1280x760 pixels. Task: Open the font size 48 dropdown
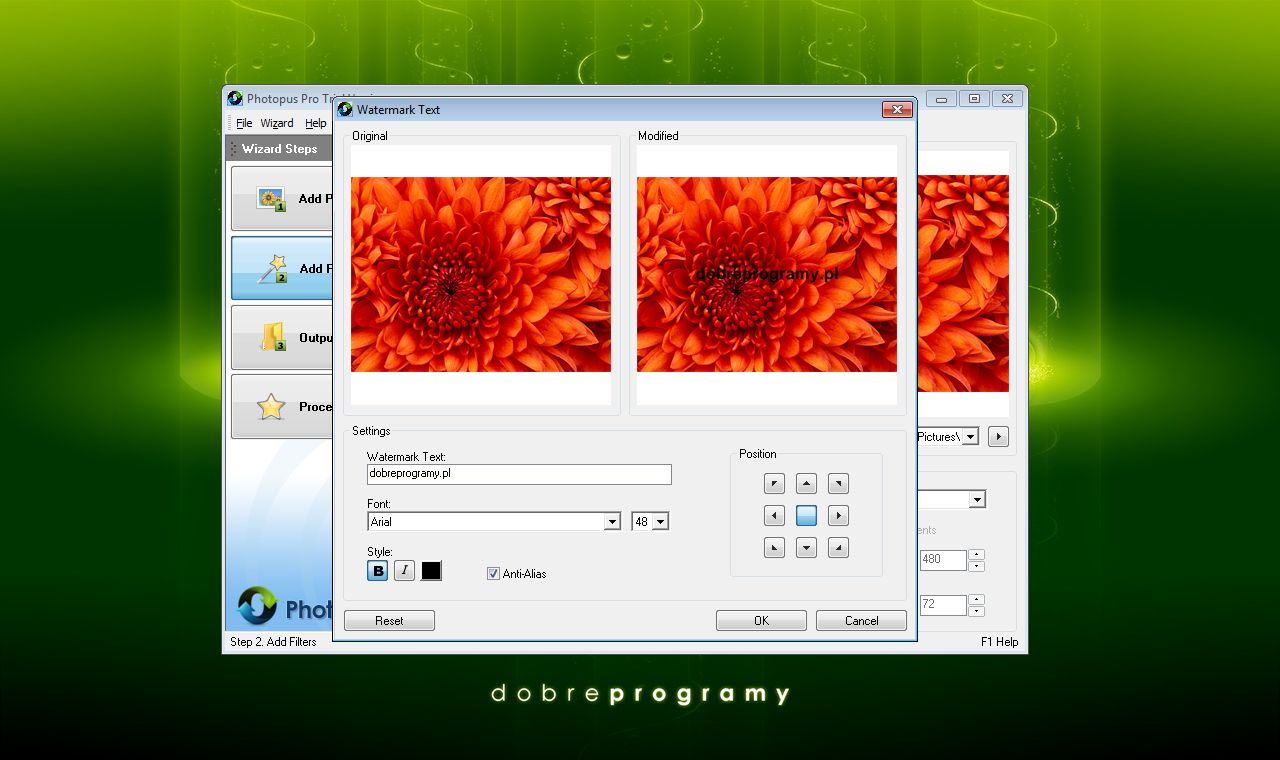pyautogui.click(x=660, y=522)
